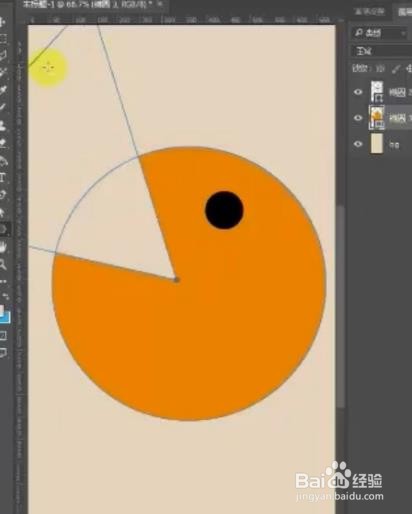Select the Clone Stamp tool
This screenshot has width=412, height=514.
coord(3,125)
